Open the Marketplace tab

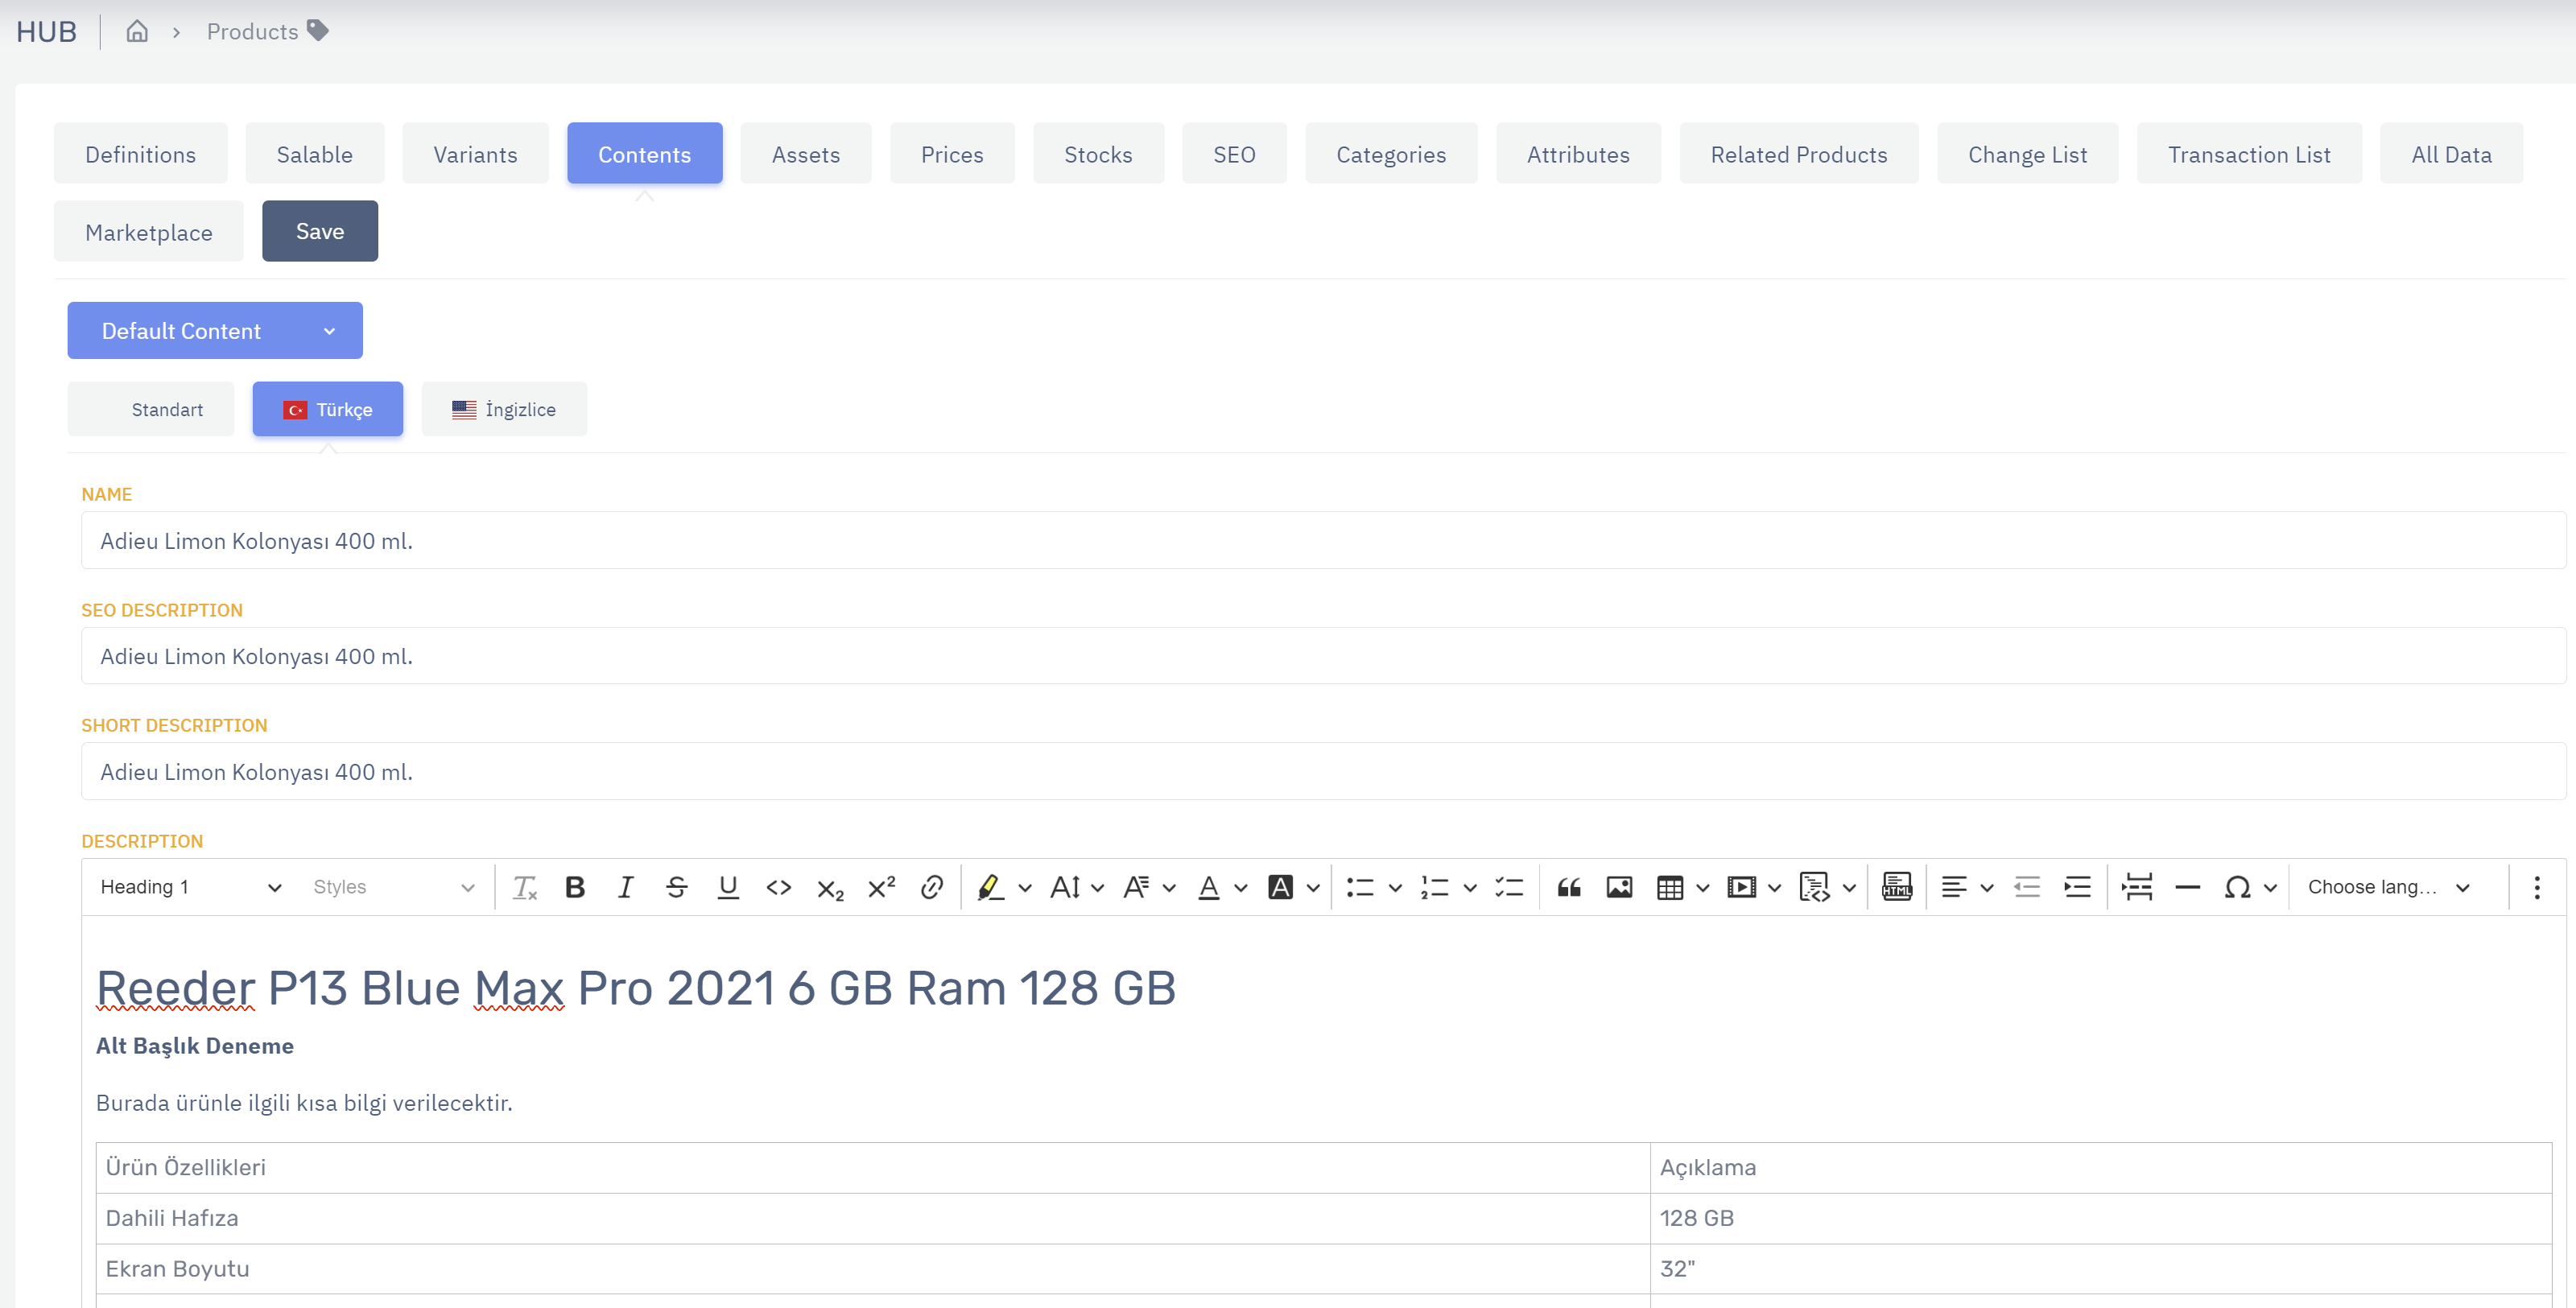(x=149, y=232)
